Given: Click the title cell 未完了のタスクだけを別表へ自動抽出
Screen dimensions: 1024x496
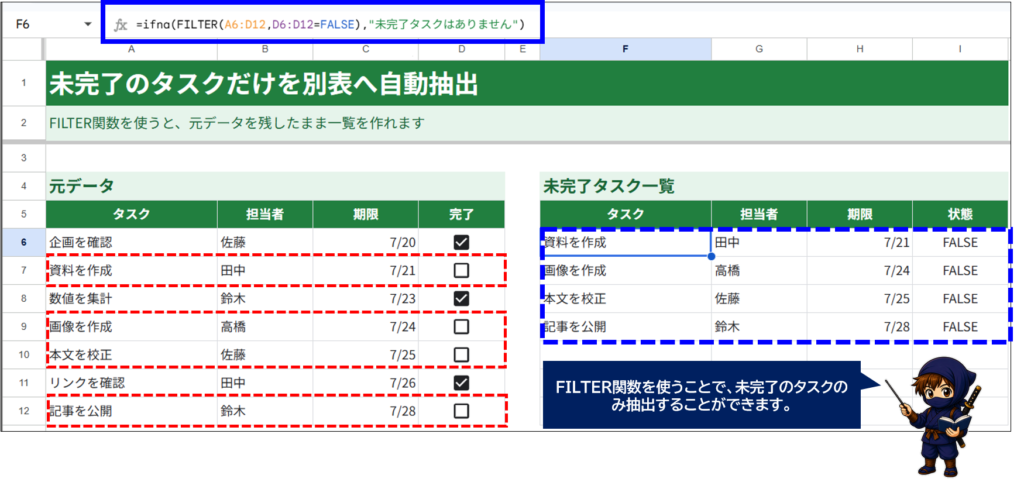Looking at the screenshot, I should click(527, 83).
